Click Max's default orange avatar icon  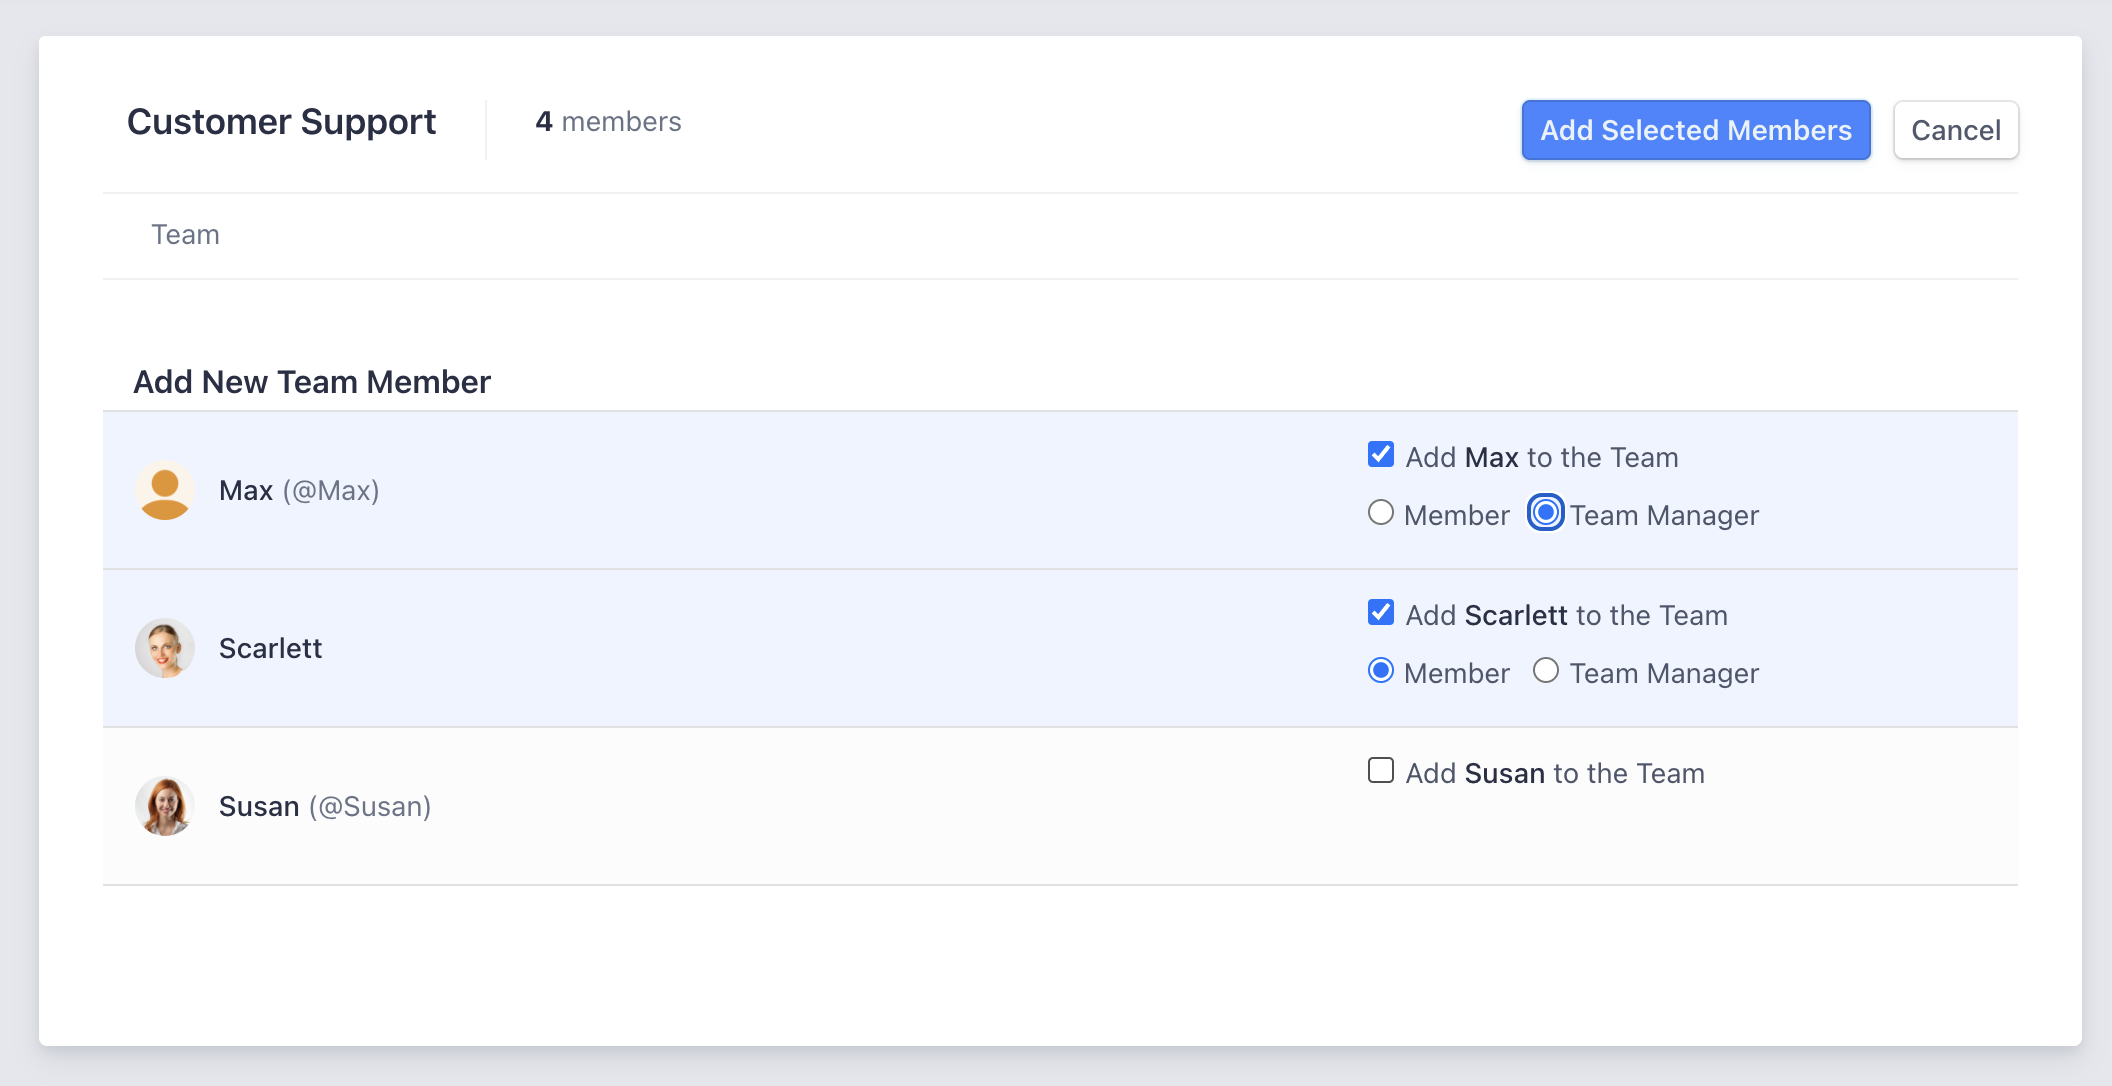click(165, 491)
